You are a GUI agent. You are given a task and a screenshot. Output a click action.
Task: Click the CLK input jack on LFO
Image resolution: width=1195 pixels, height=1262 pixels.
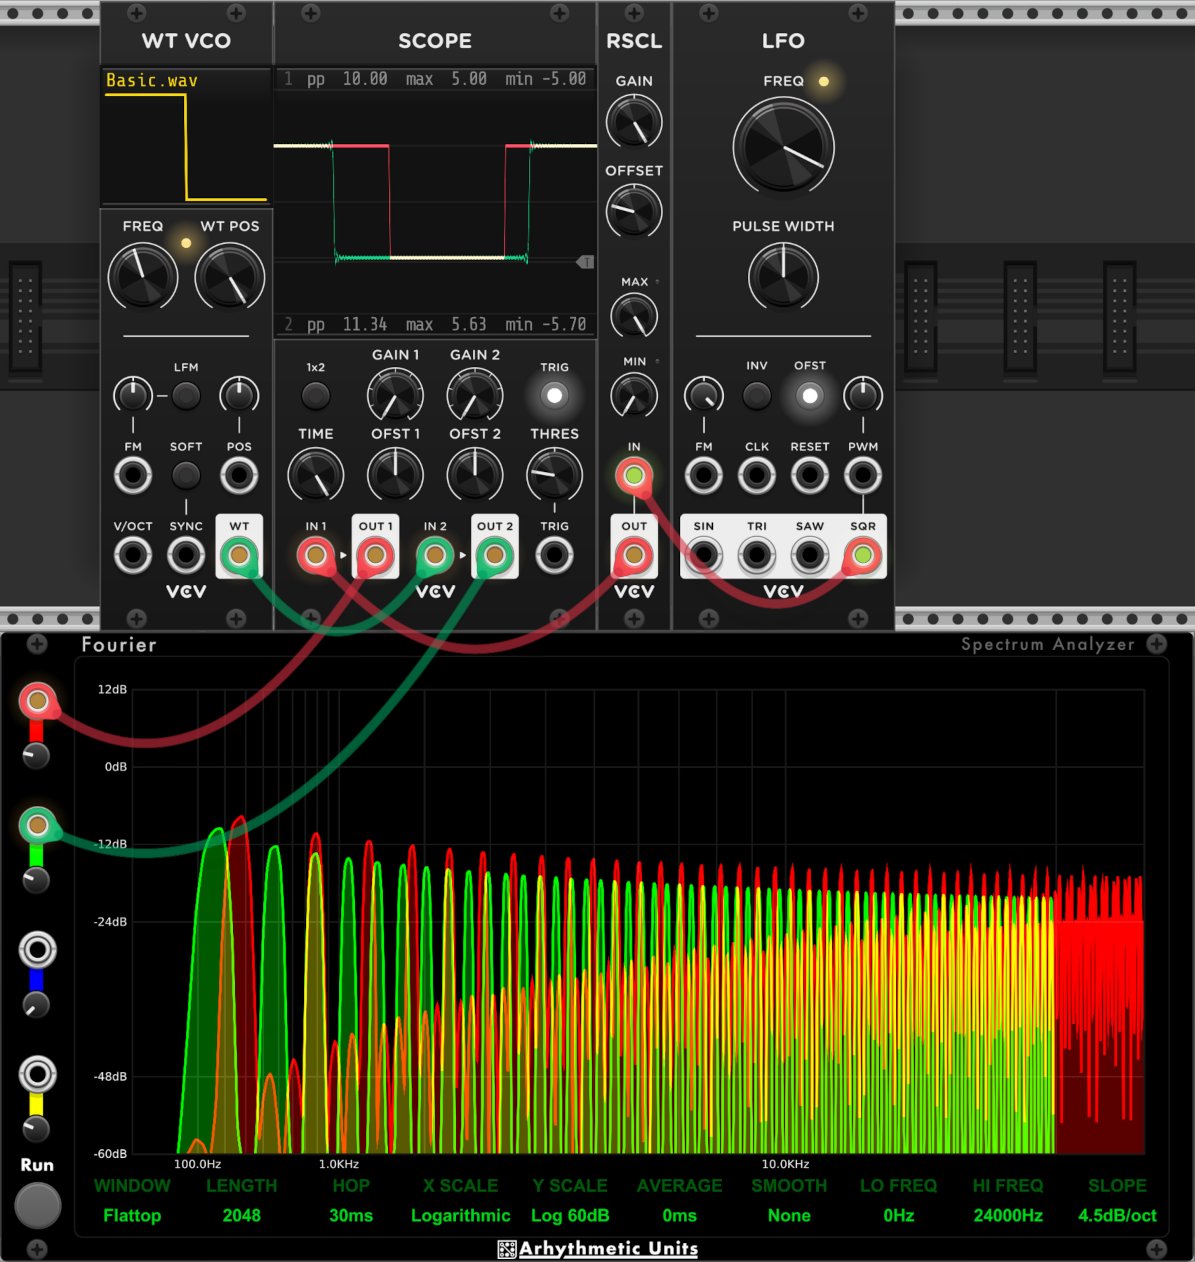(757, 475)
